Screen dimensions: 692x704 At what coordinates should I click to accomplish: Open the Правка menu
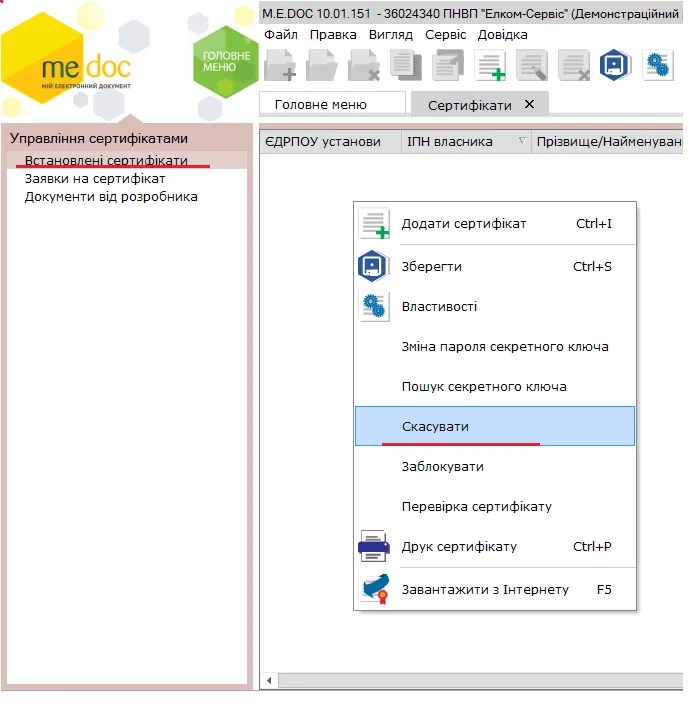(x=333, y=35)
